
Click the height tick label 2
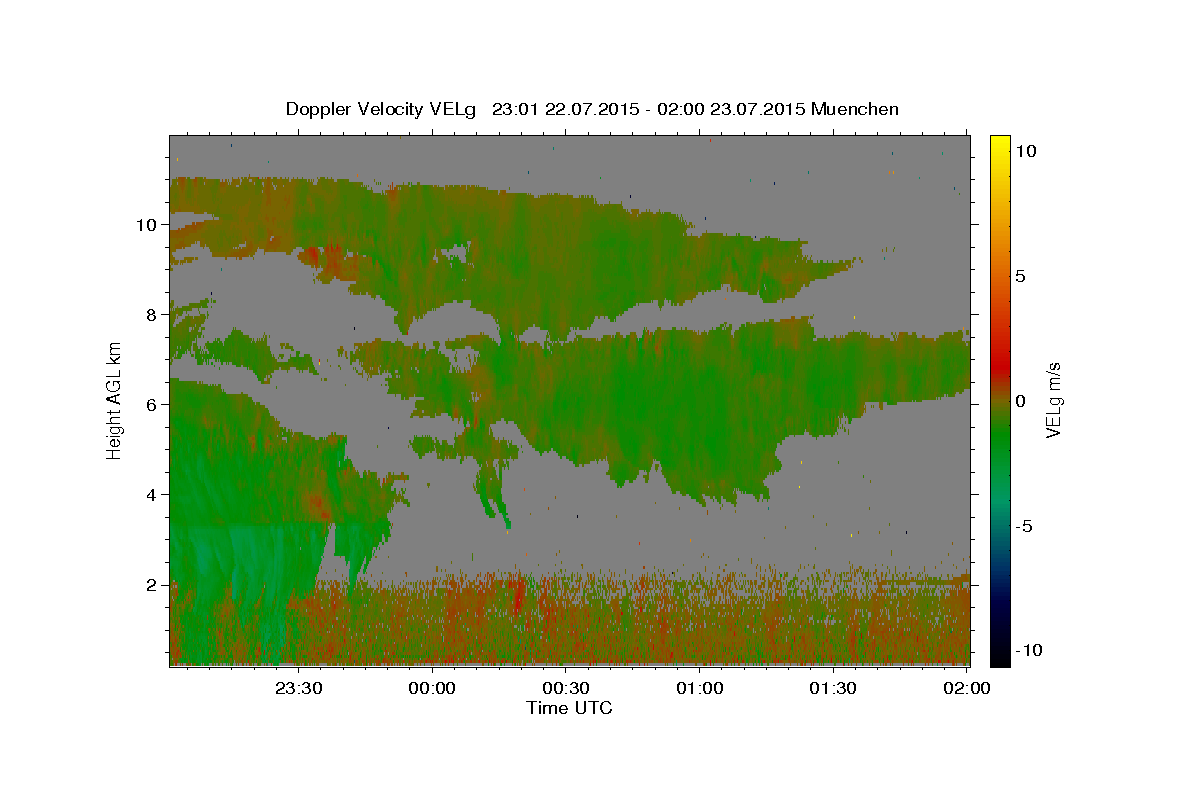[152, 584]
